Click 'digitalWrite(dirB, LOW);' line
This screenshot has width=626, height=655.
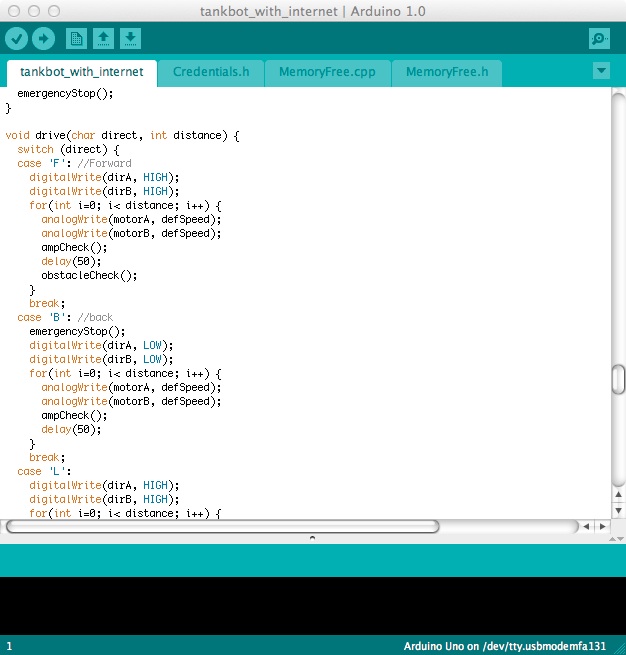pos(101,360)
